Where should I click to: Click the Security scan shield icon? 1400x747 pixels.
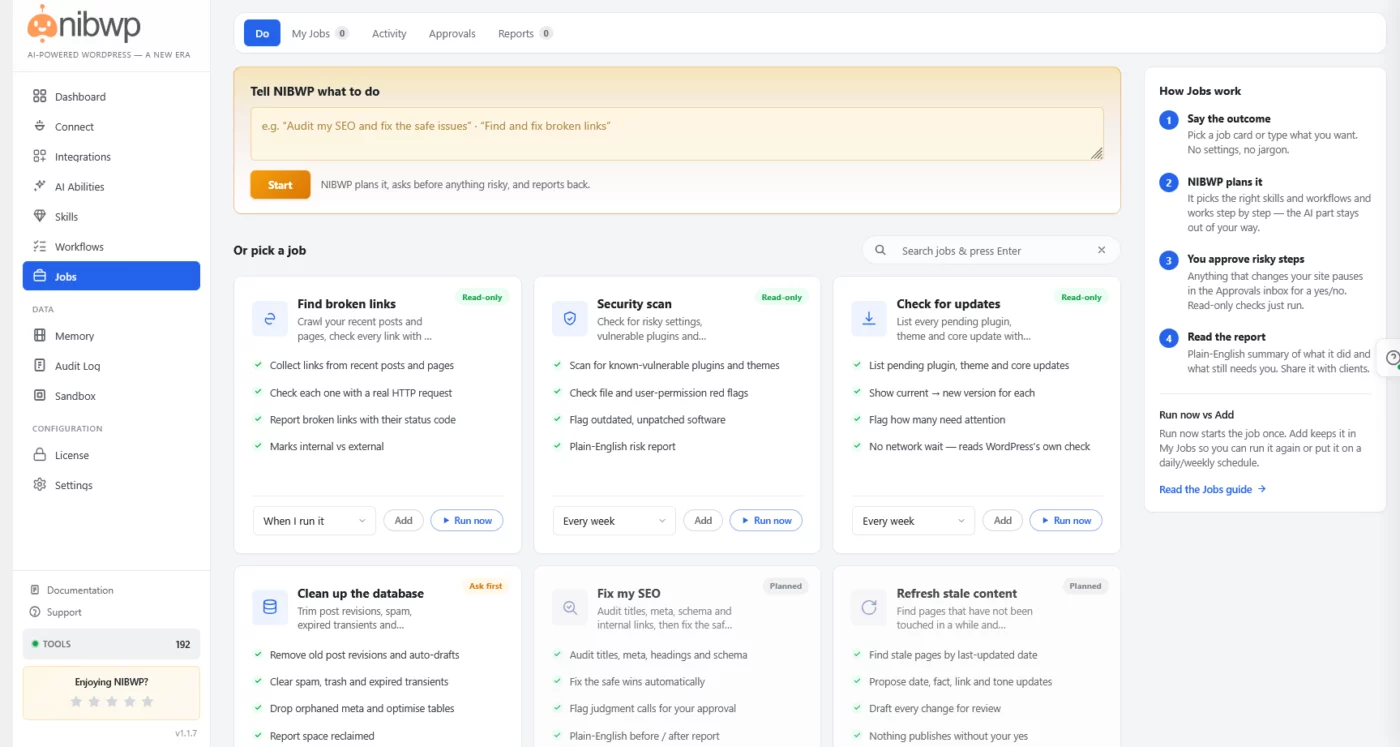[x=570, y=319]
